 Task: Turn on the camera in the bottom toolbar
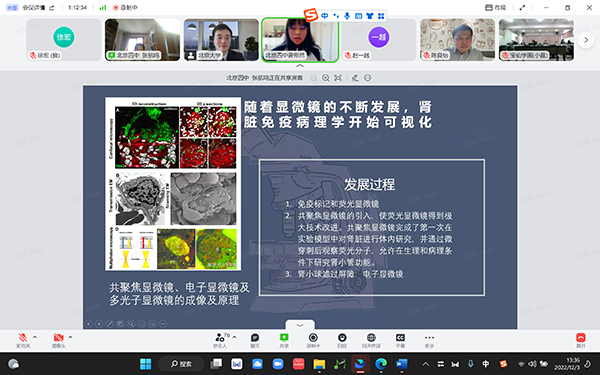59,340
